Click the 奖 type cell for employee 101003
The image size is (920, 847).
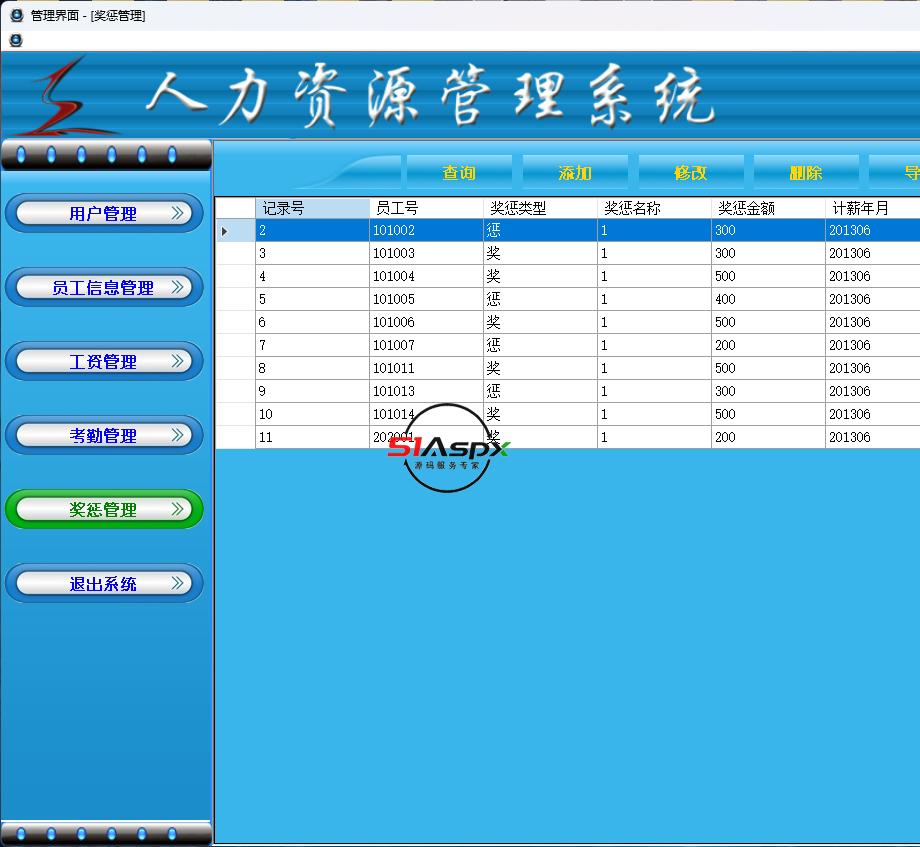[540, 253]
